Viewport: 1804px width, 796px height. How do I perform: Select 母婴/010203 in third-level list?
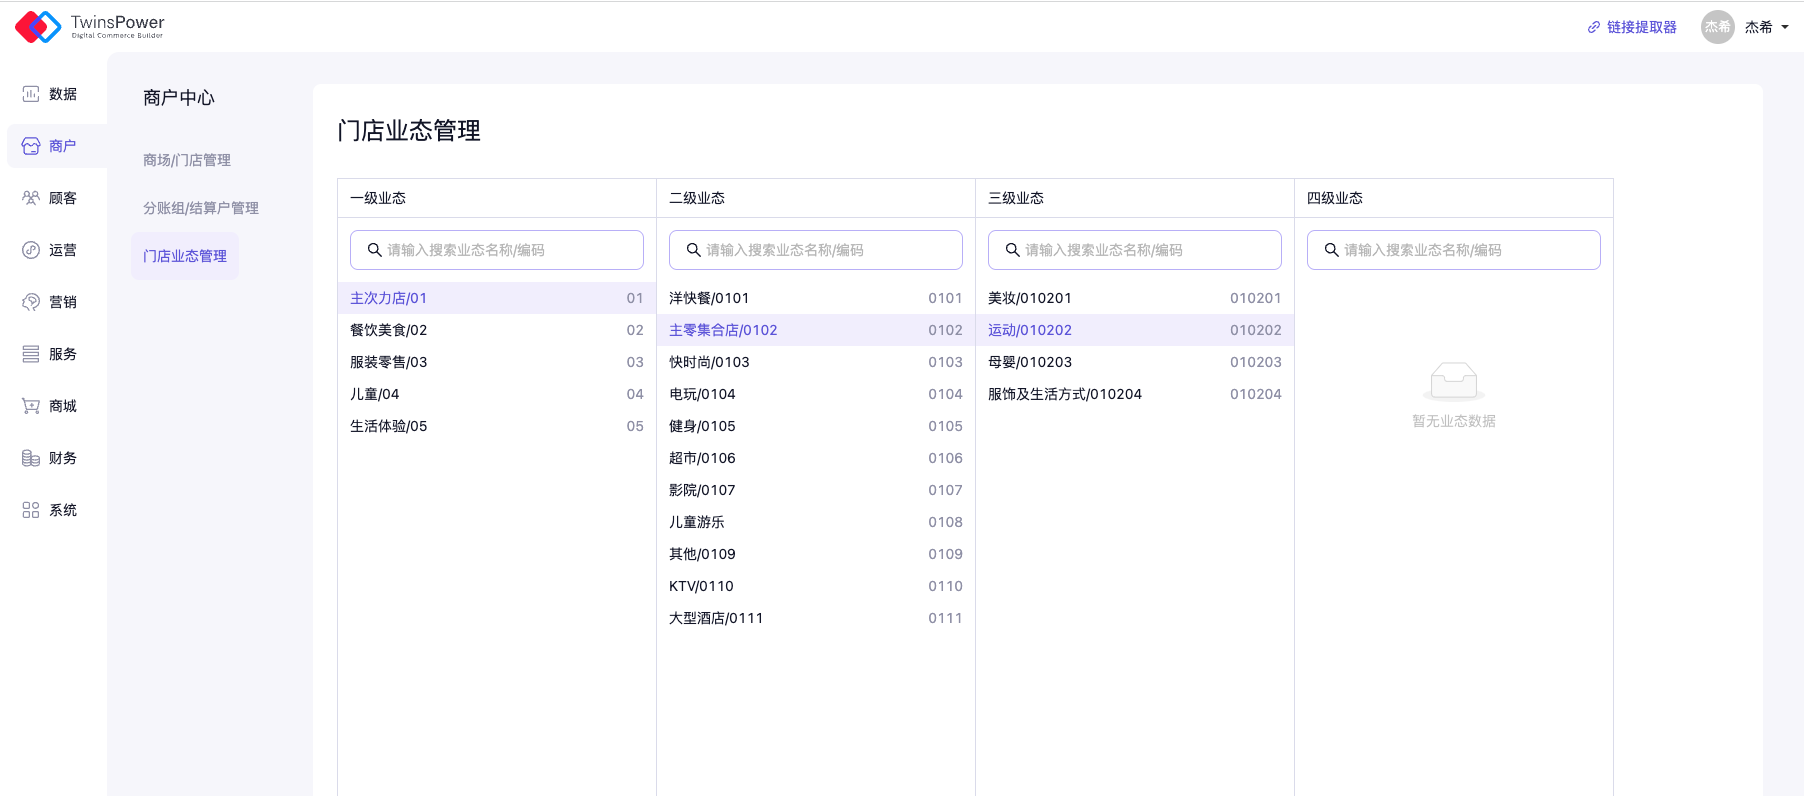[x=1134, y=362]
